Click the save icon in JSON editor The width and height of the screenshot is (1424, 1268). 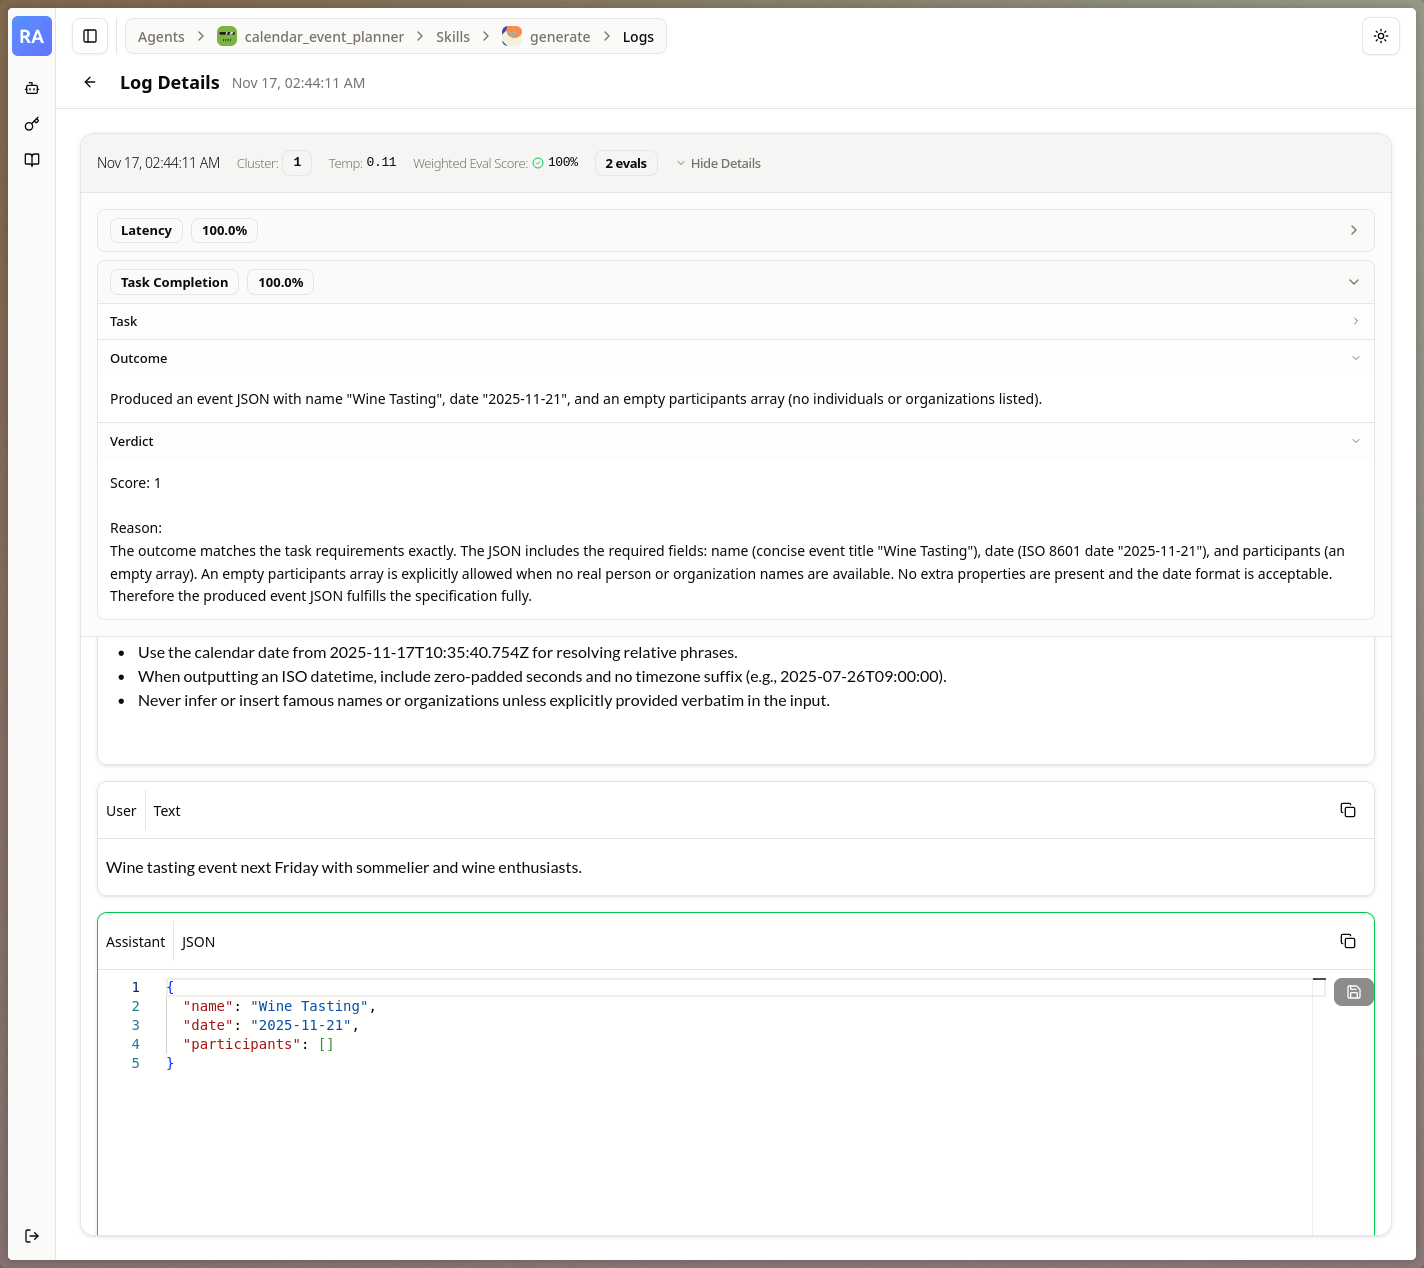[1353, 992]
